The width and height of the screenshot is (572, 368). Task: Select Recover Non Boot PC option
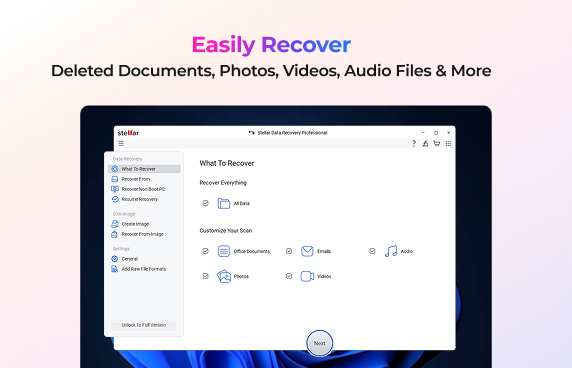coord(144,189)
